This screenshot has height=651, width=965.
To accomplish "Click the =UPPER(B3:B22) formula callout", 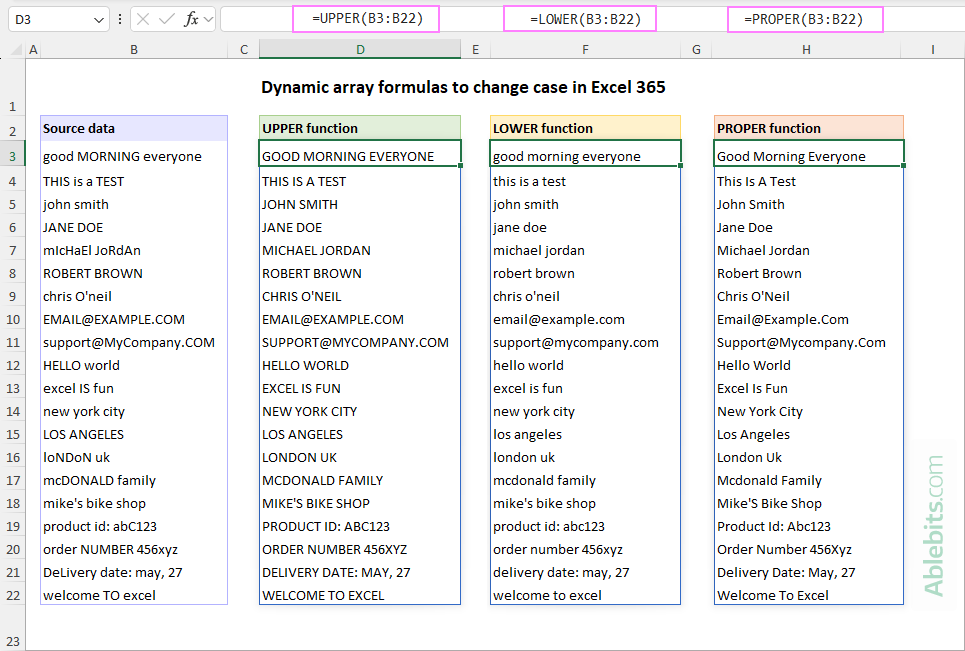I will point(365,18).
